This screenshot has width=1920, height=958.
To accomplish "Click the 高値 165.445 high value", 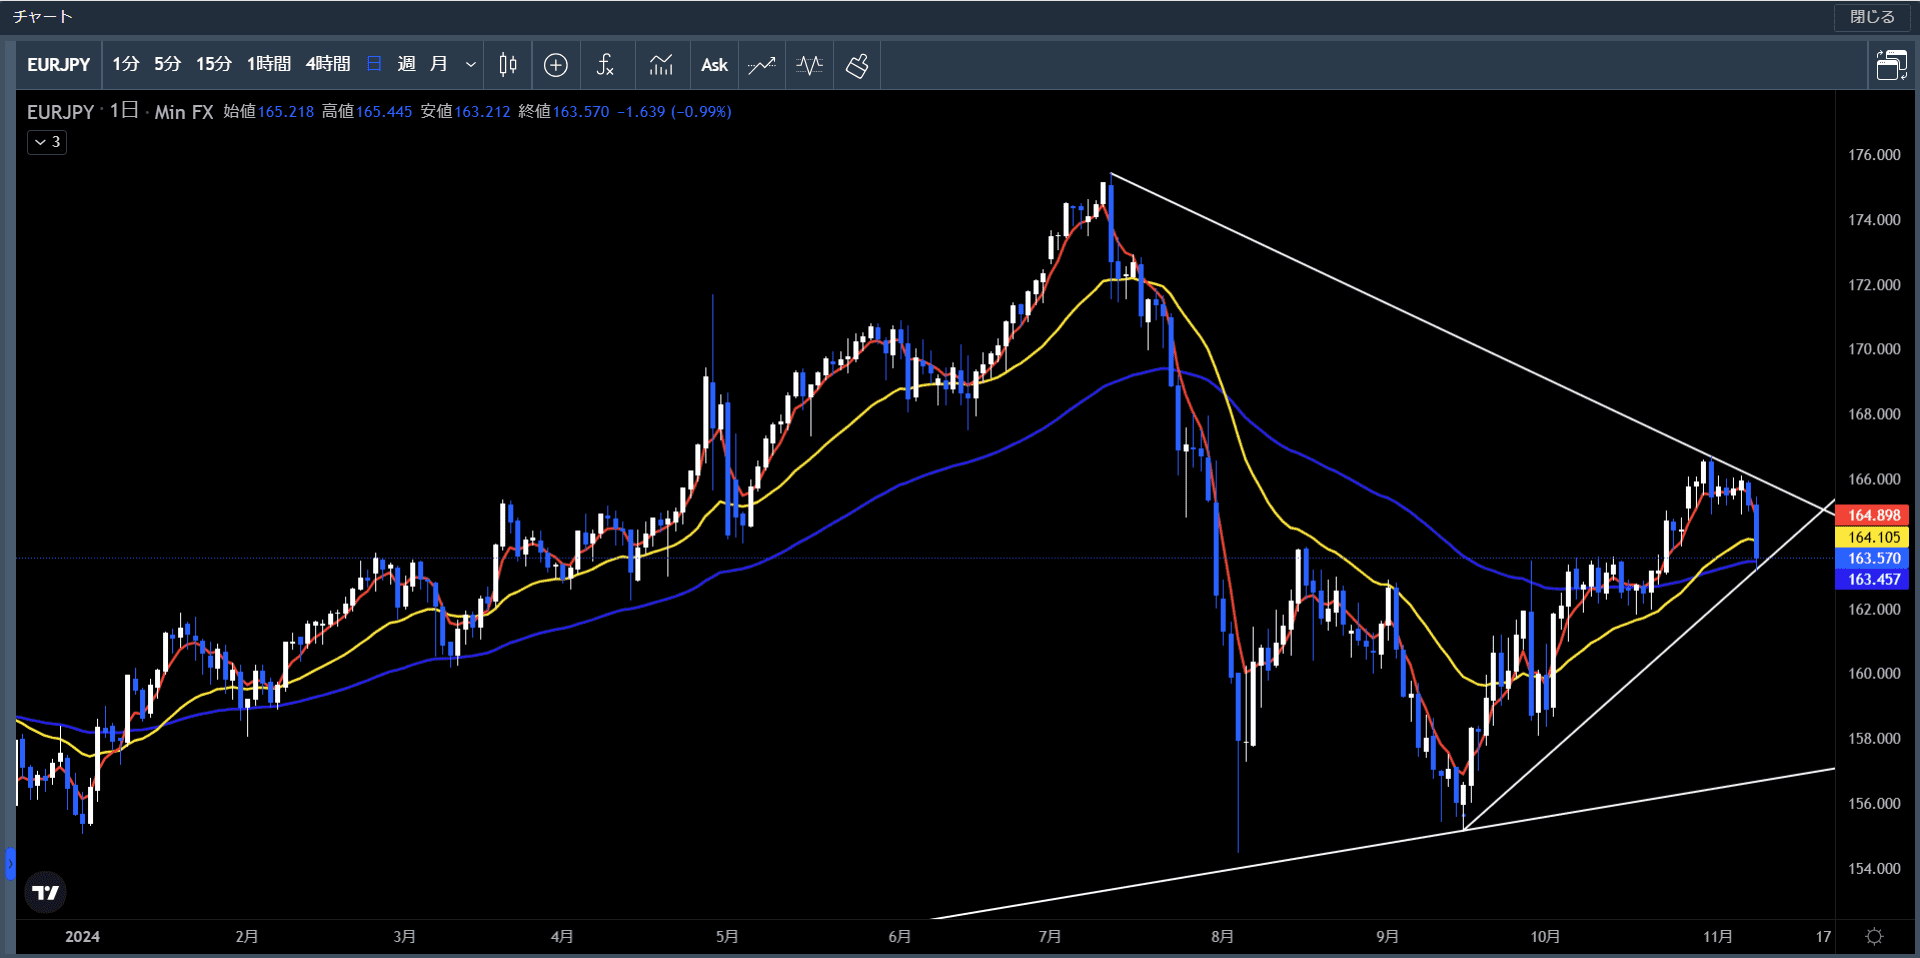I will pyautogui.click(x=366, y=112).
